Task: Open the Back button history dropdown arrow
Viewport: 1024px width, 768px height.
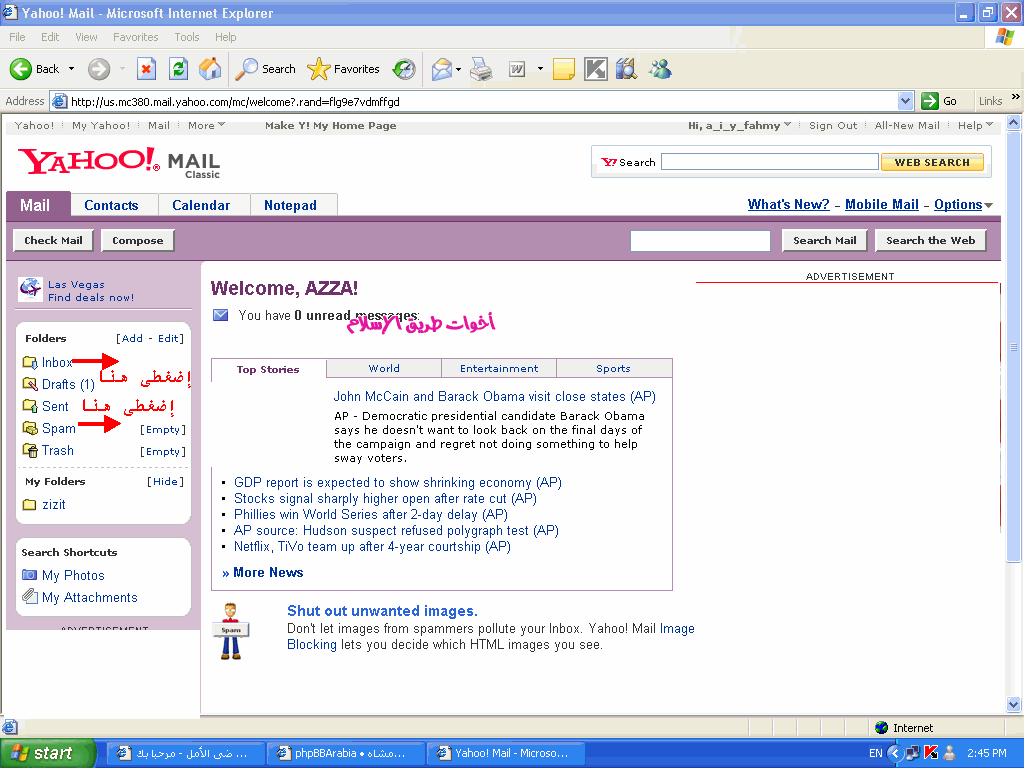Action: (x=71, y=69)
